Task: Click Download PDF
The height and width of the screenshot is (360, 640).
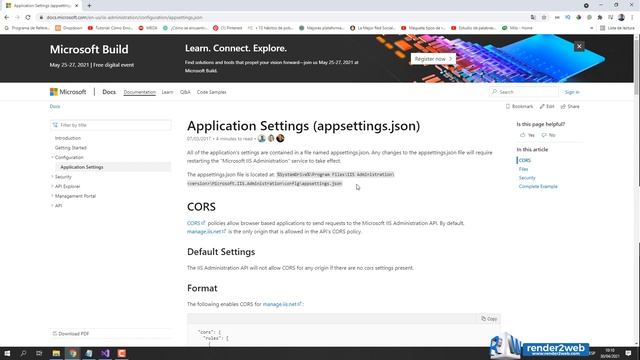Action: (x=71, y=334)
